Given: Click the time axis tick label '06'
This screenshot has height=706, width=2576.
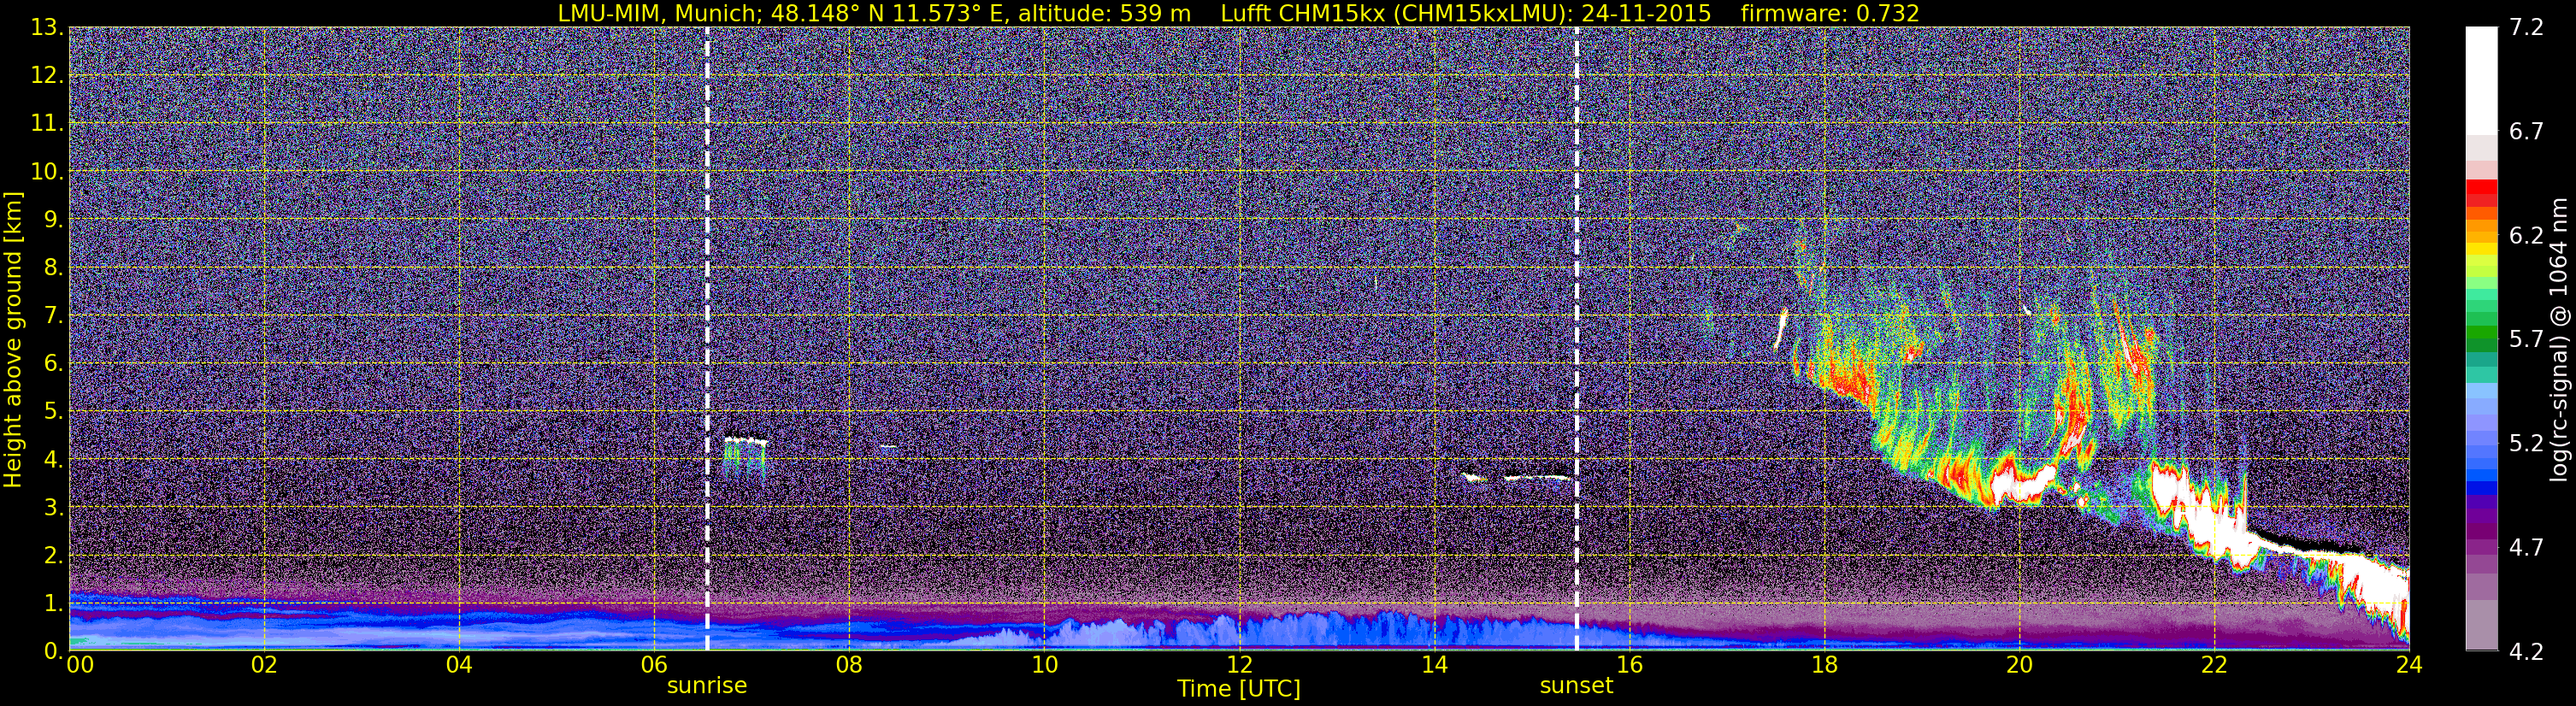Looking at the screenshot, I should click(x=653, y=665).
